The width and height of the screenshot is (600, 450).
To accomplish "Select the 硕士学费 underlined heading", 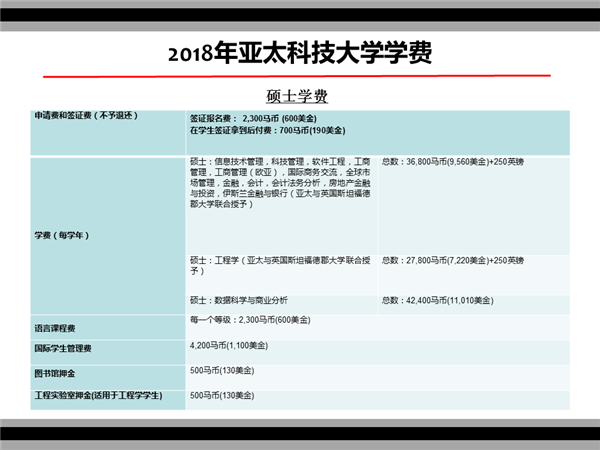I will point(297,96).
